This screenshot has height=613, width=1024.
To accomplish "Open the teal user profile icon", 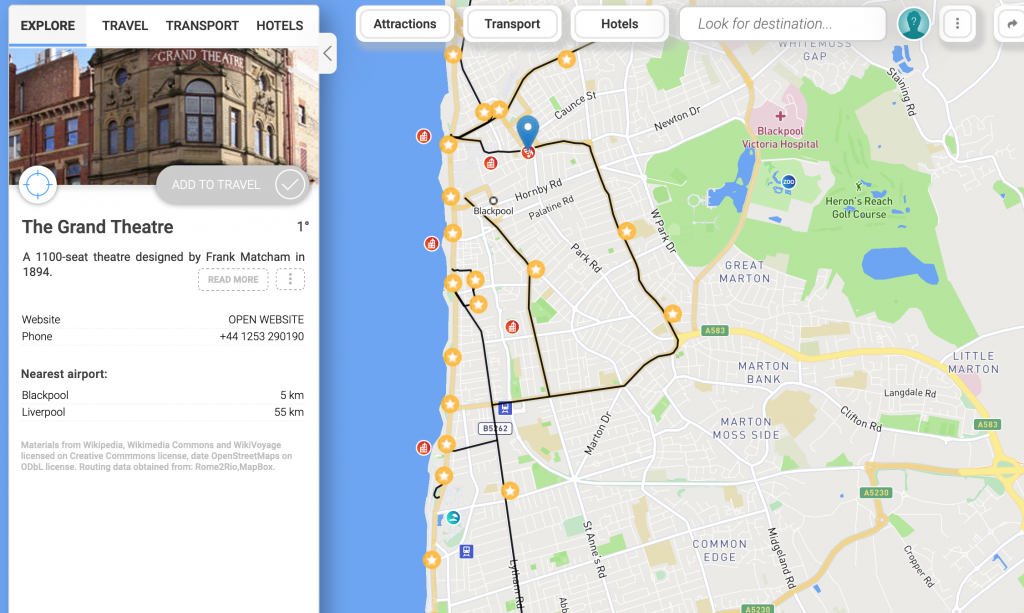I will pyautogui.click(x=913, y=23).
